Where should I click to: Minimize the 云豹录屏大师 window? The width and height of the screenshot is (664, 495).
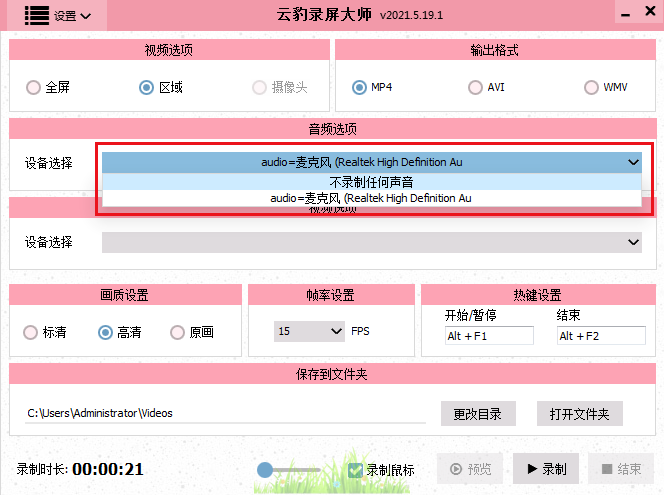[625, 14]
